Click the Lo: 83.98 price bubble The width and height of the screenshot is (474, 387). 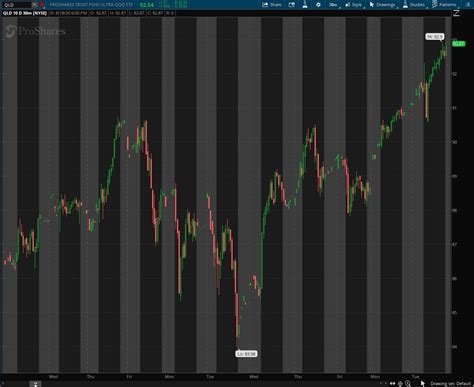[x=246, y=354]
